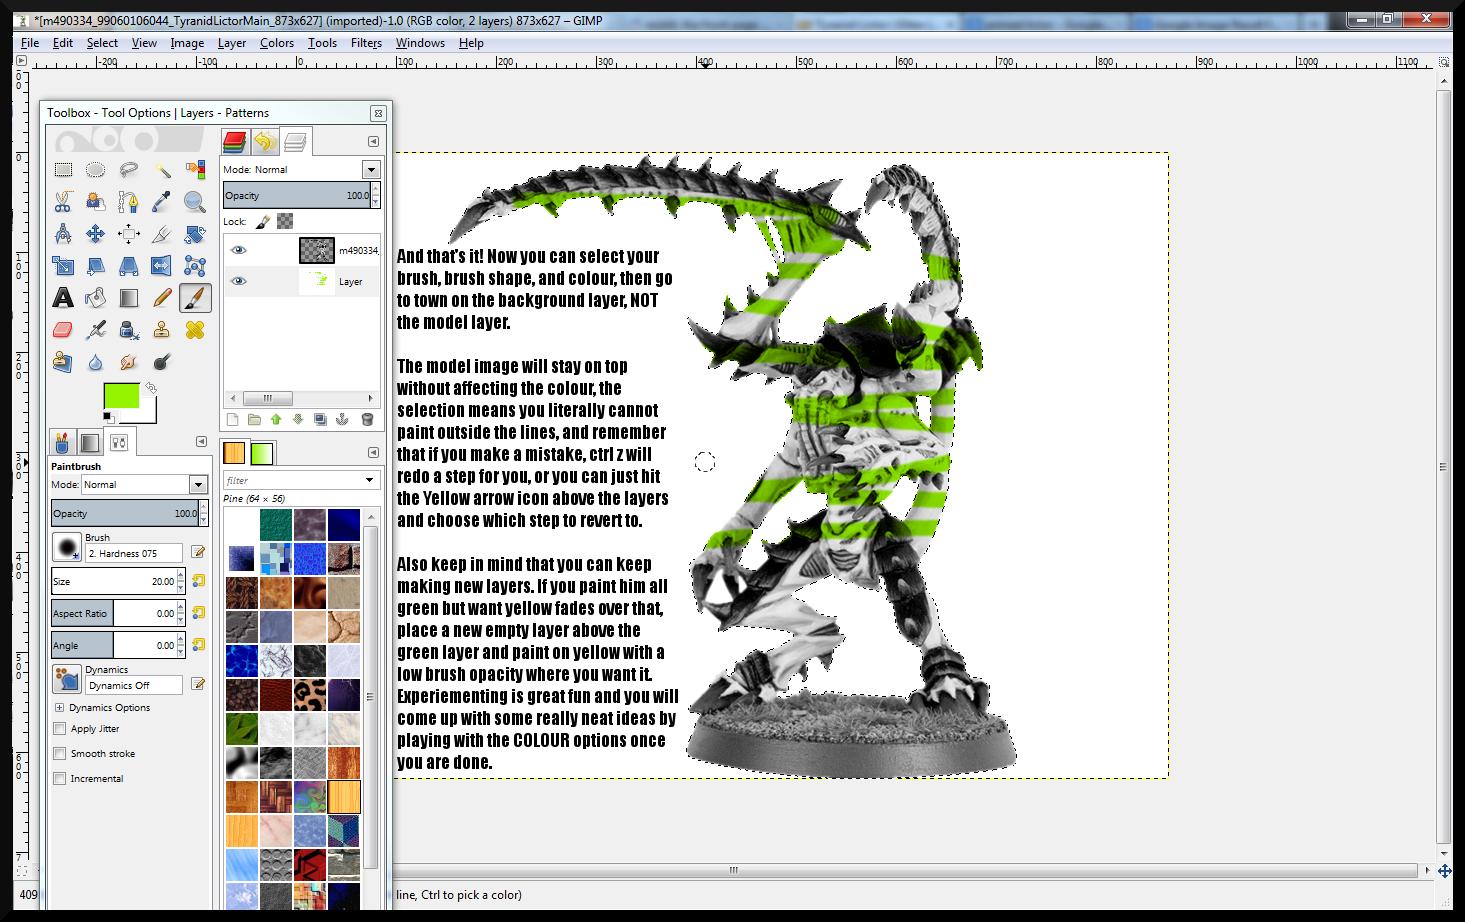
Task: Switch to the Gradients tab
Action: 262,453
